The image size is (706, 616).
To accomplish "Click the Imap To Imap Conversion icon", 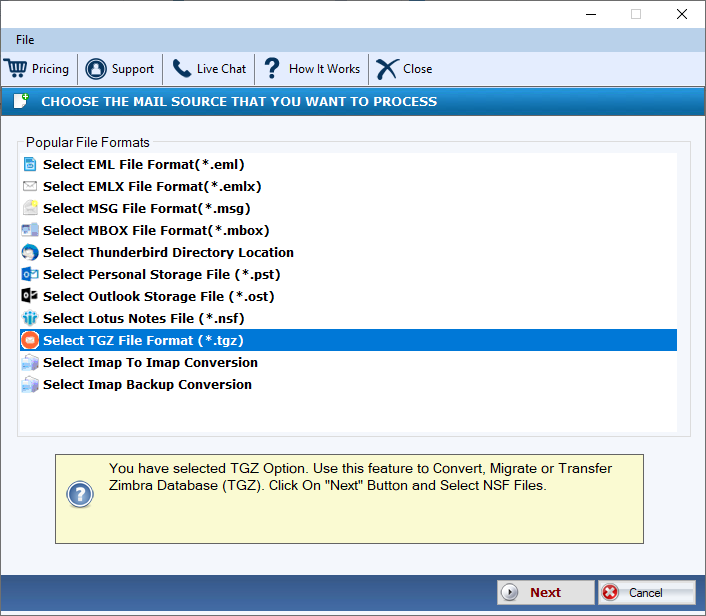I will pyautogui.click(x=30, y=362).
